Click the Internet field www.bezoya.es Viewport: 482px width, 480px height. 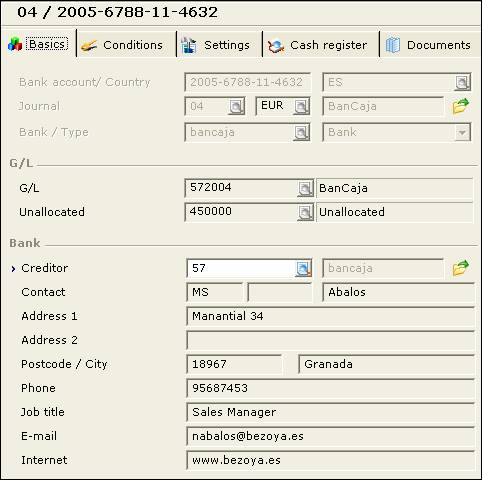(330, 460)
